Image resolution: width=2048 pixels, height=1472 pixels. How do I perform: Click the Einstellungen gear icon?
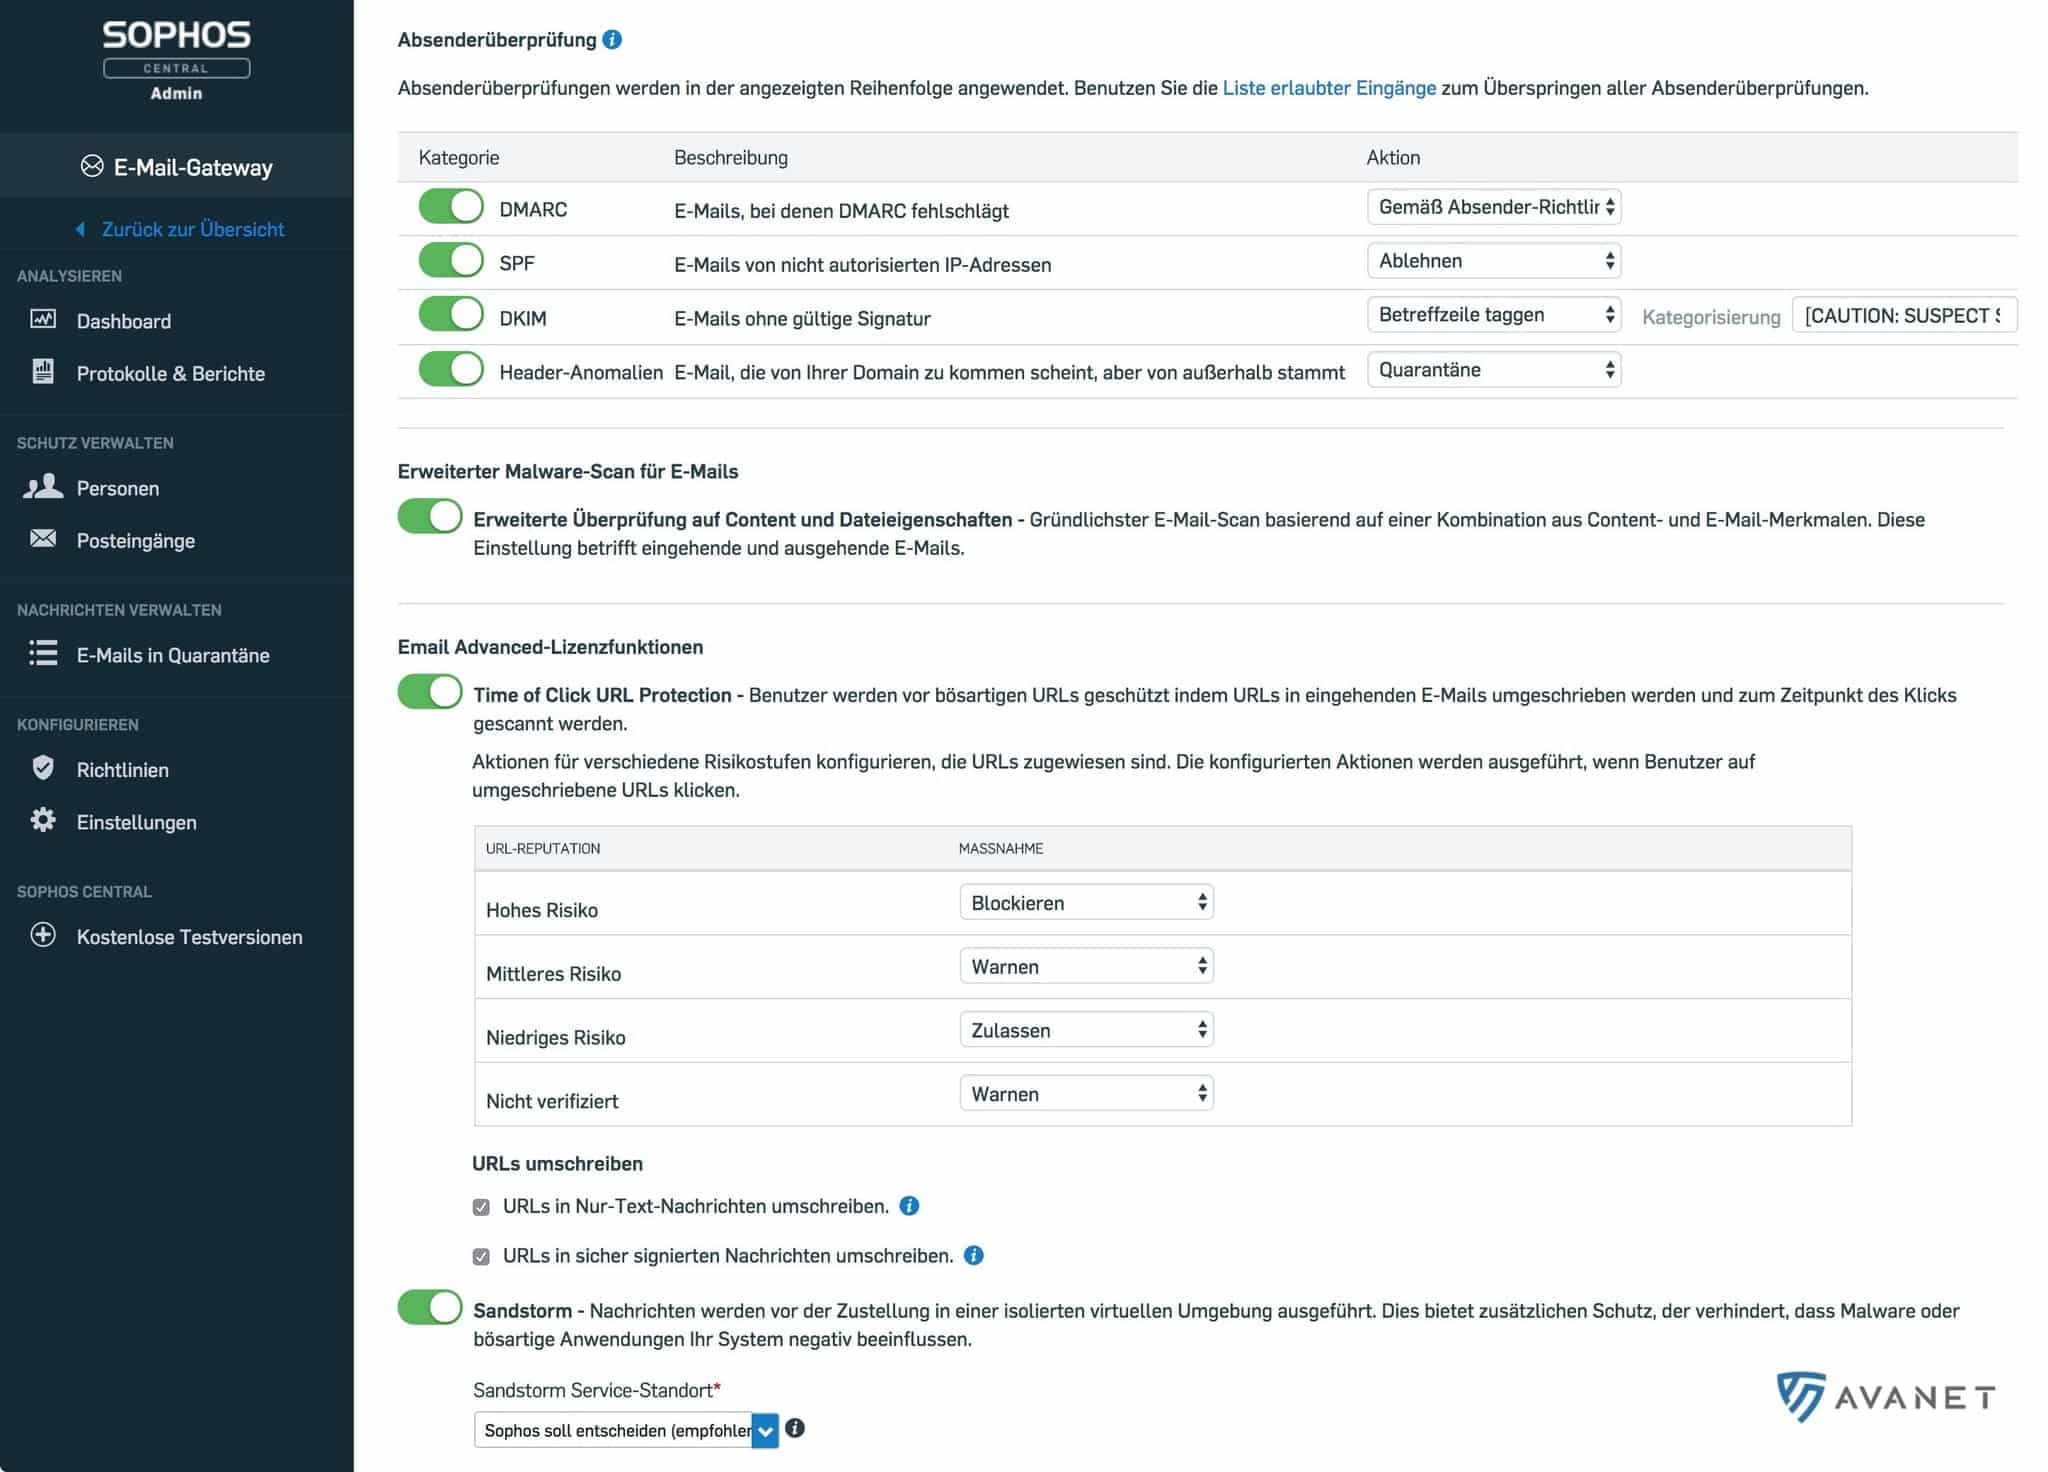(43, 821)
